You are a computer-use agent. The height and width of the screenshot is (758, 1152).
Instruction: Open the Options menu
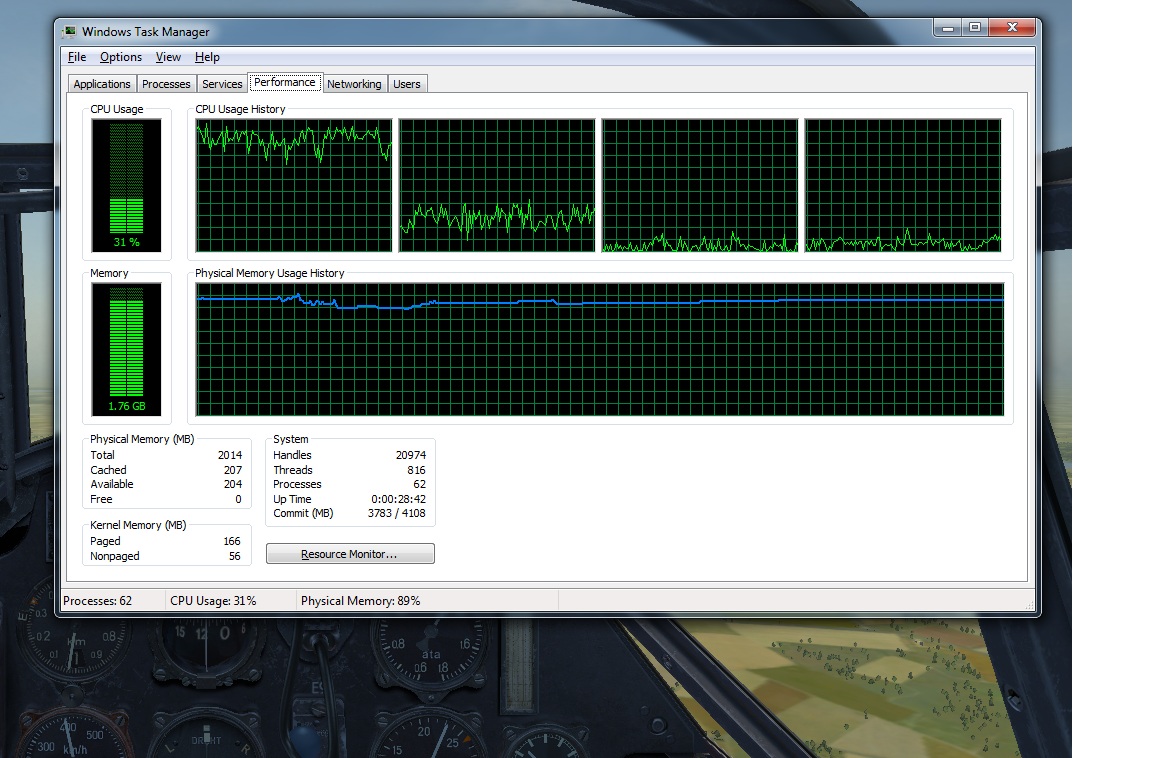tap(121, 57)
